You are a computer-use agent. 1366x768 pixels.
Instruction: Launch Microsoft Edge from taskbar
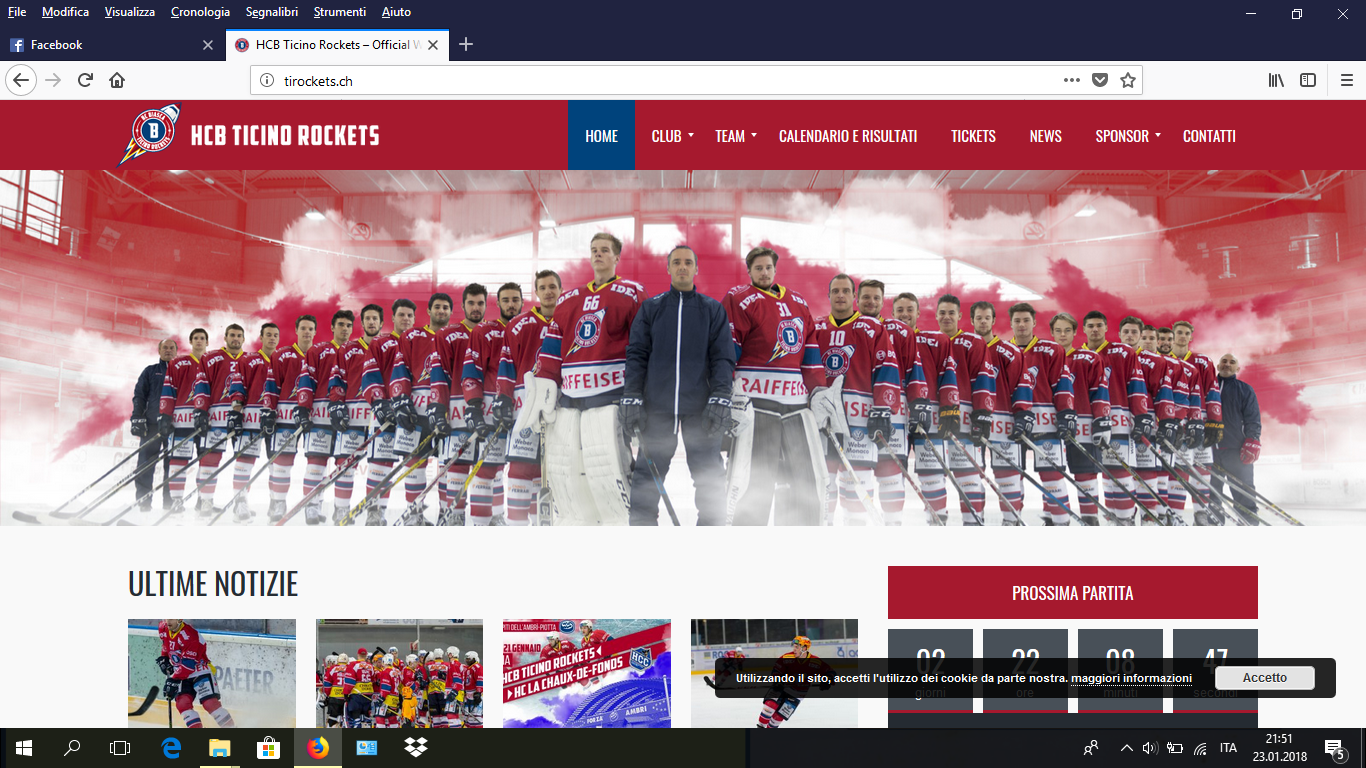pyautogui.click(x=171, y=747)
